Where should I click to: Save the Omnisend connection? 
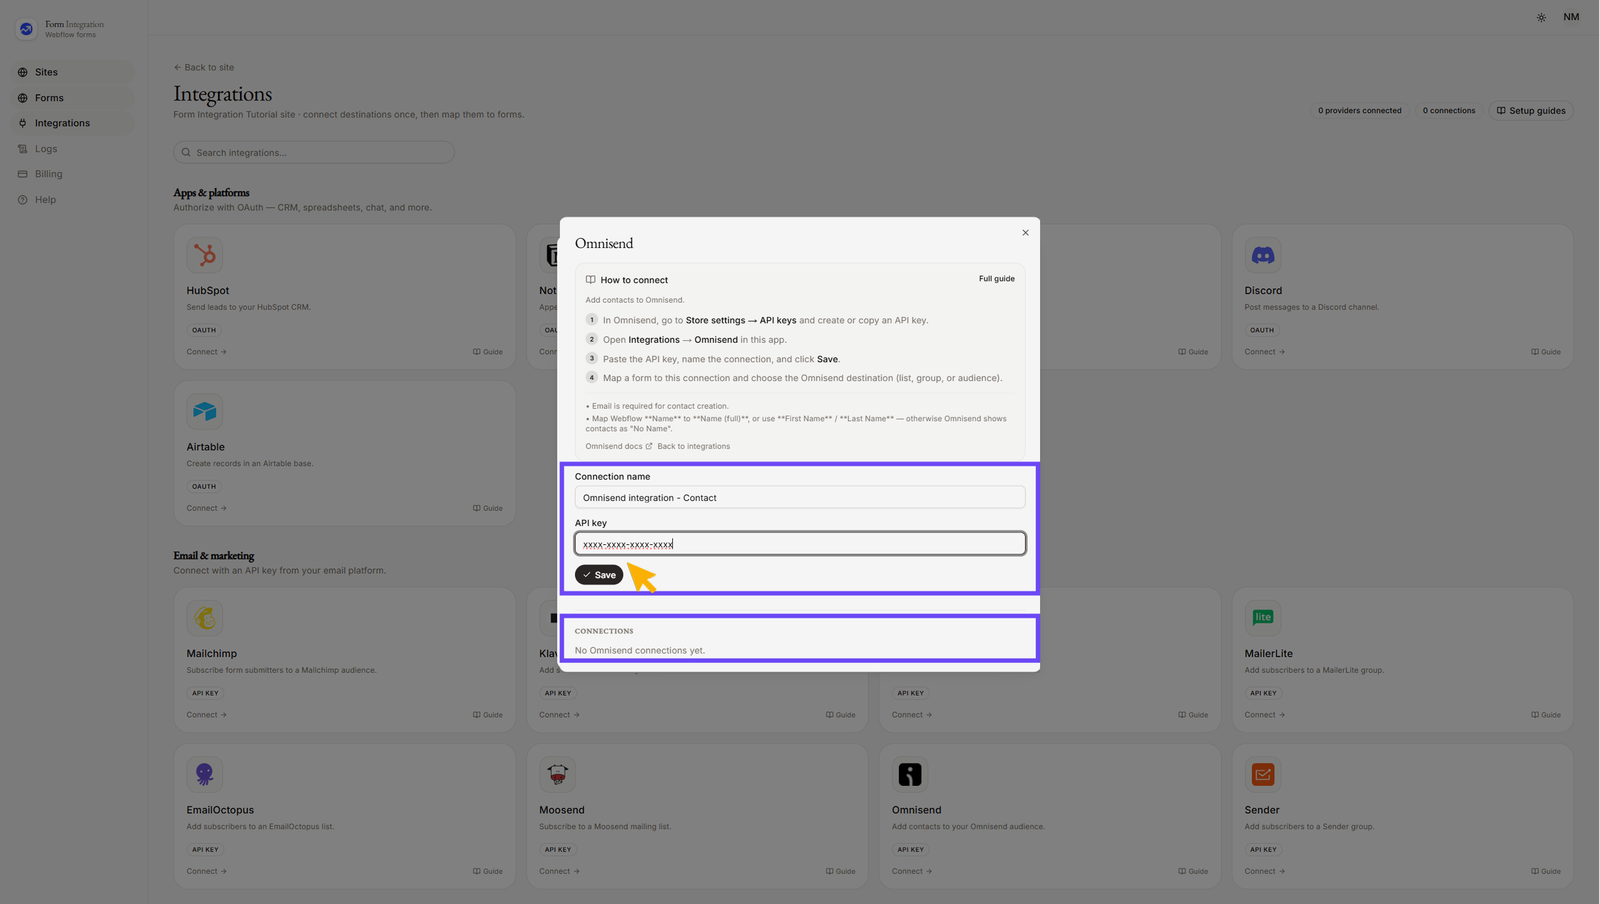click(599, 575)
